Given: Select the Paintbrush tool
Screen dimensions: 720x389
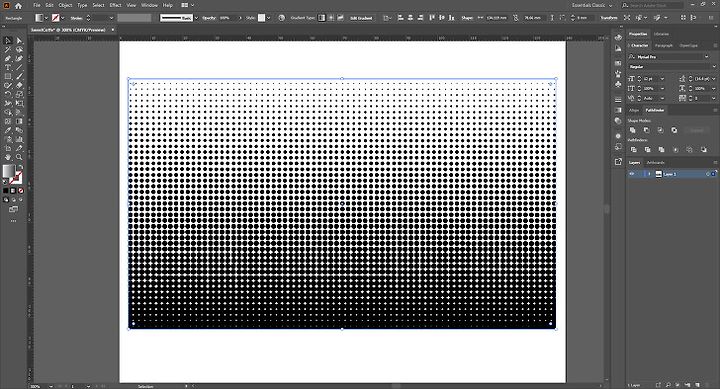Looking at the screenshot, I should [19, 77].
